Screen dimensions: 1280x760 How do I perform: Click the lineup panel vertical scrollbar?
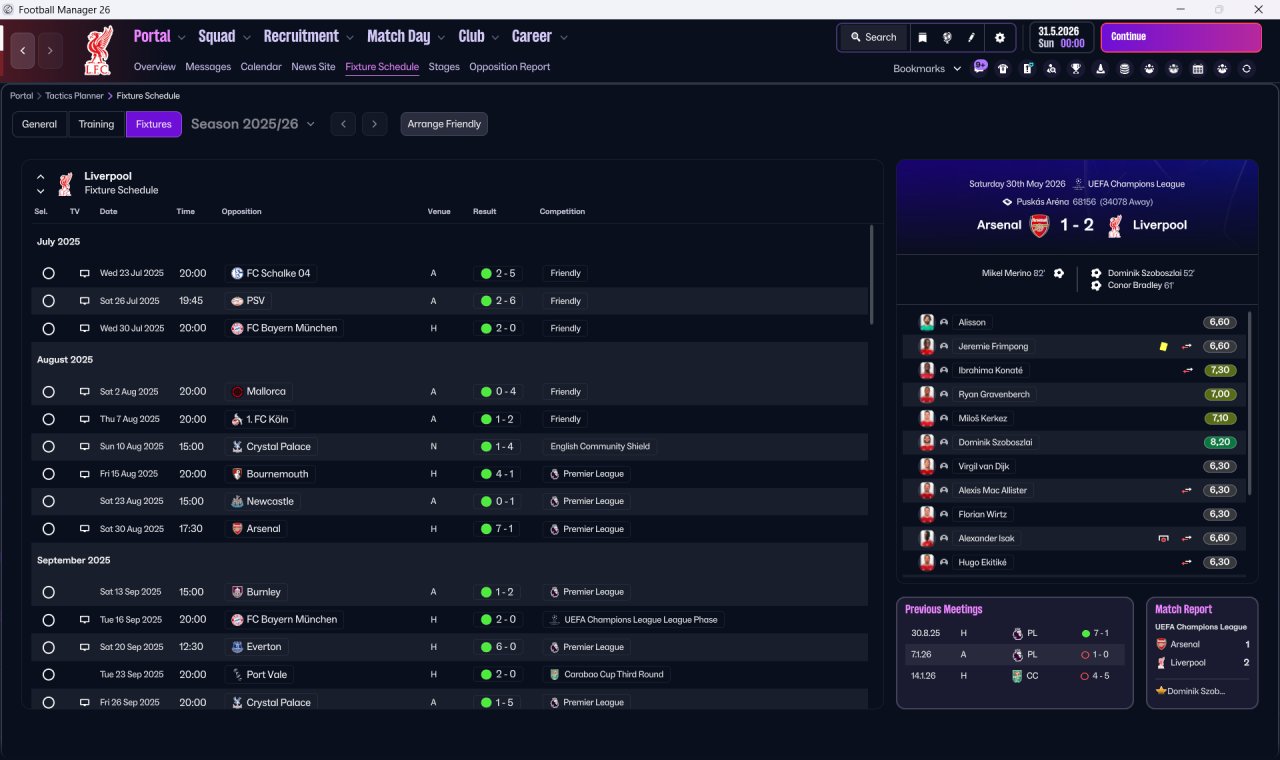1250,402
